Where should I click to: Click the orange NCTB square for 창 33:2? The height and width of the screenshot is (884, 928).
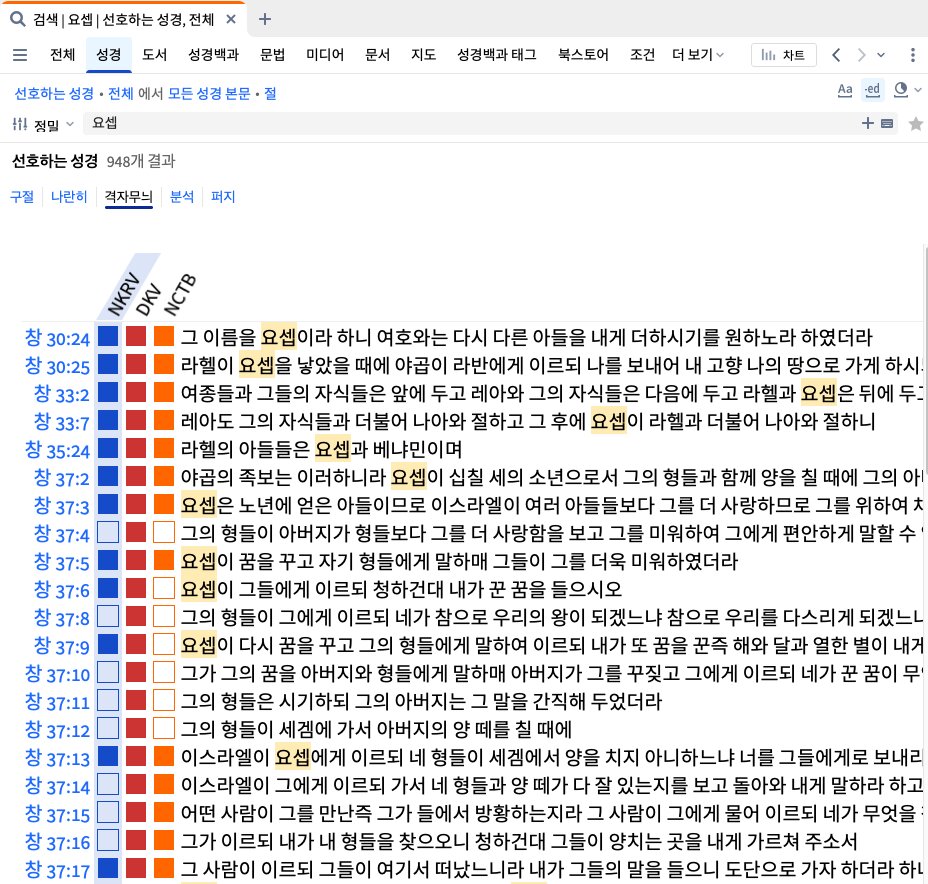(x=164, y=392)
